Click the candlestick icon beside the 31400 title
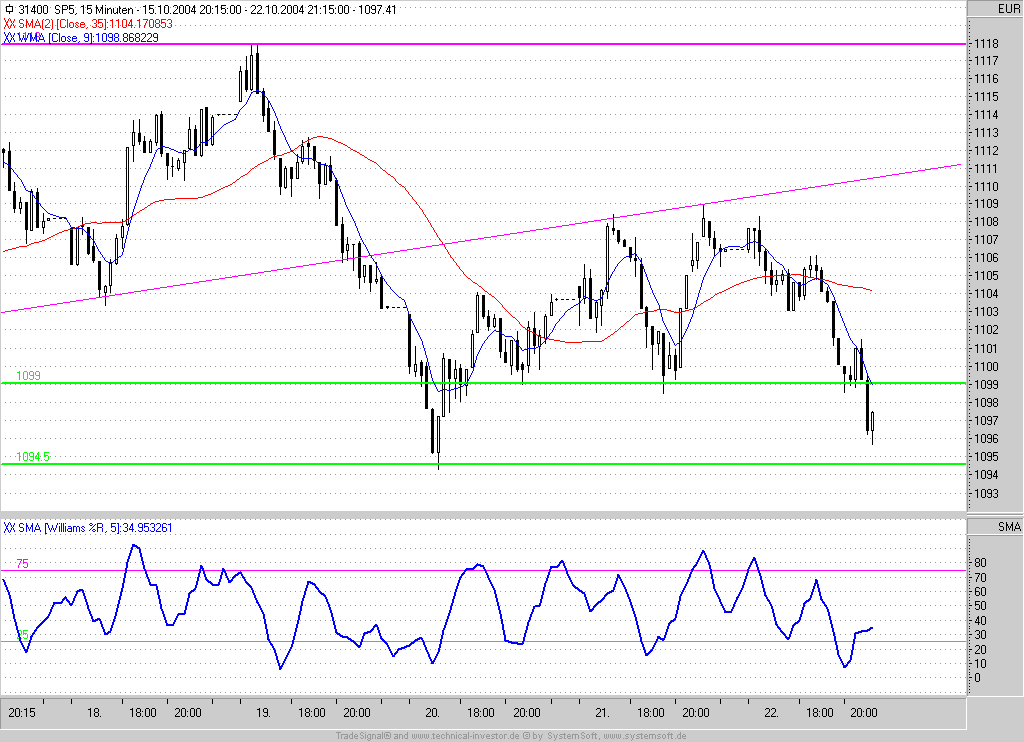1024x742 pixels. coord(9,10)
